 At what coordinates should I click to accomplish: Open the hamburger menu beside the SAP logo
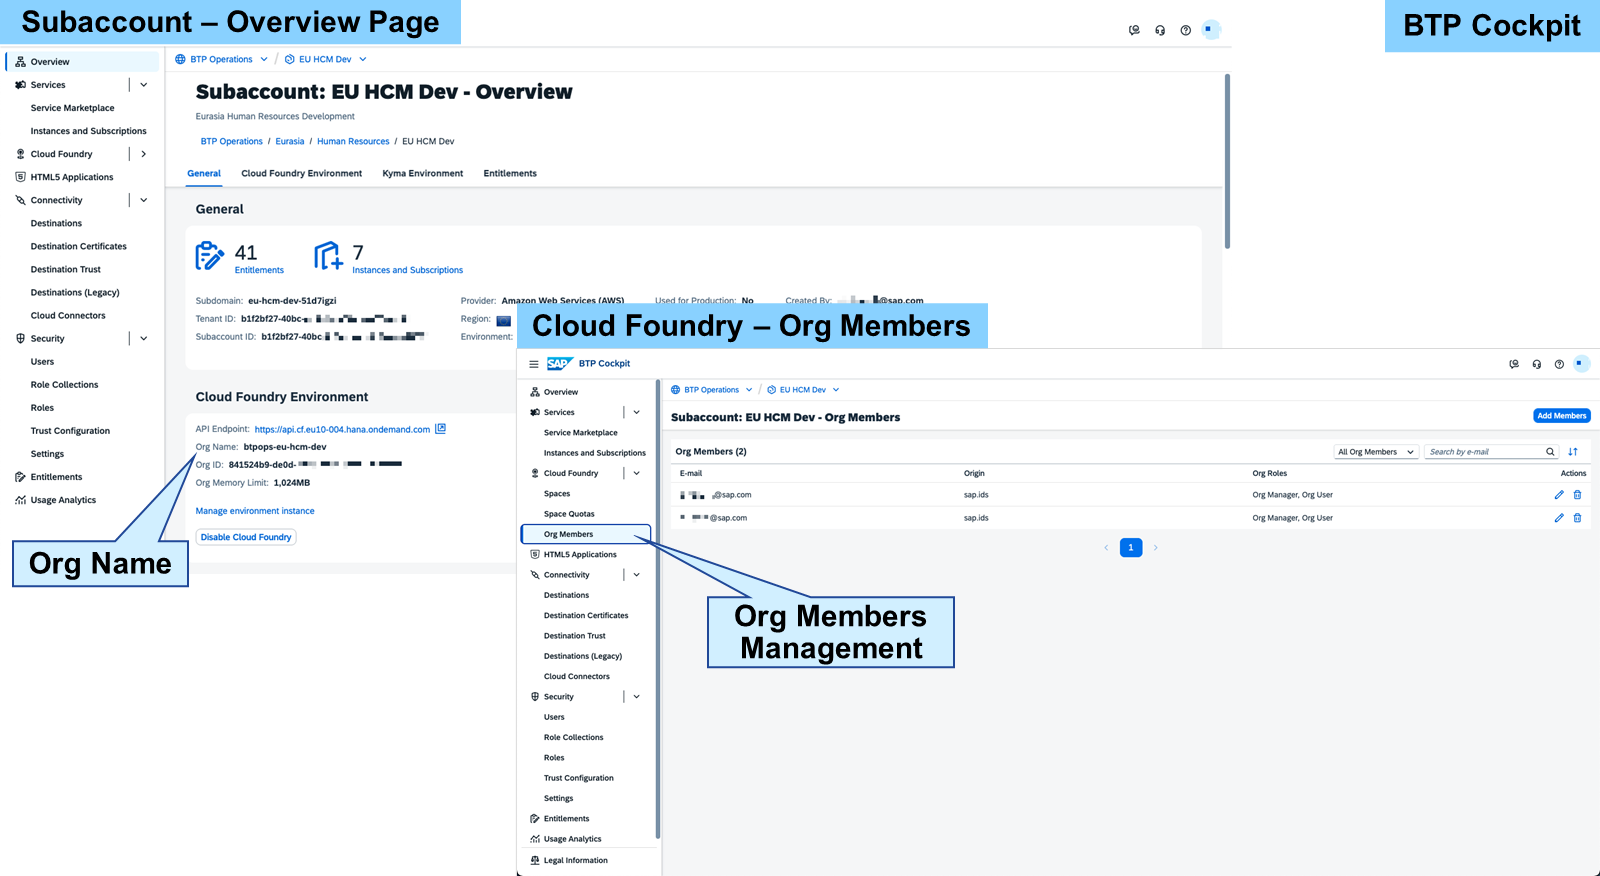pyautogui.click(x=534, y=364)
